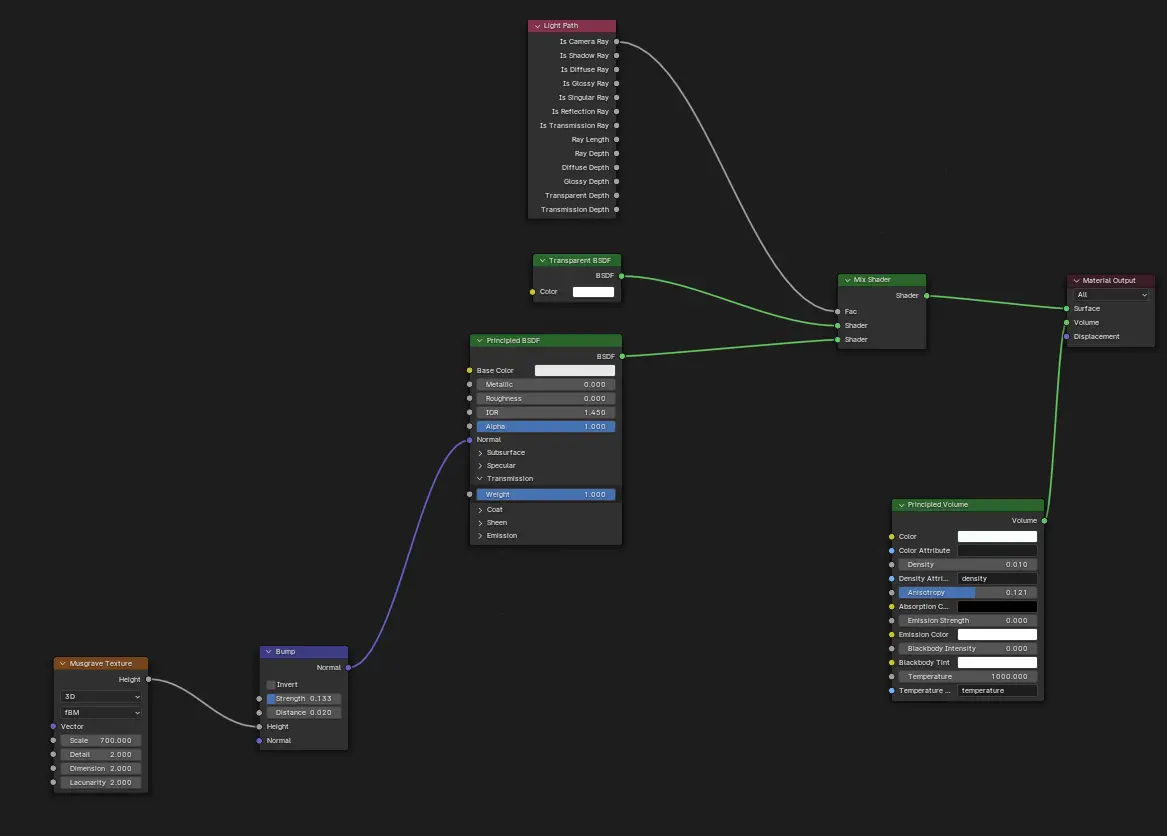Collapse the Transparent BSDF node arrow

coord(542,261)
